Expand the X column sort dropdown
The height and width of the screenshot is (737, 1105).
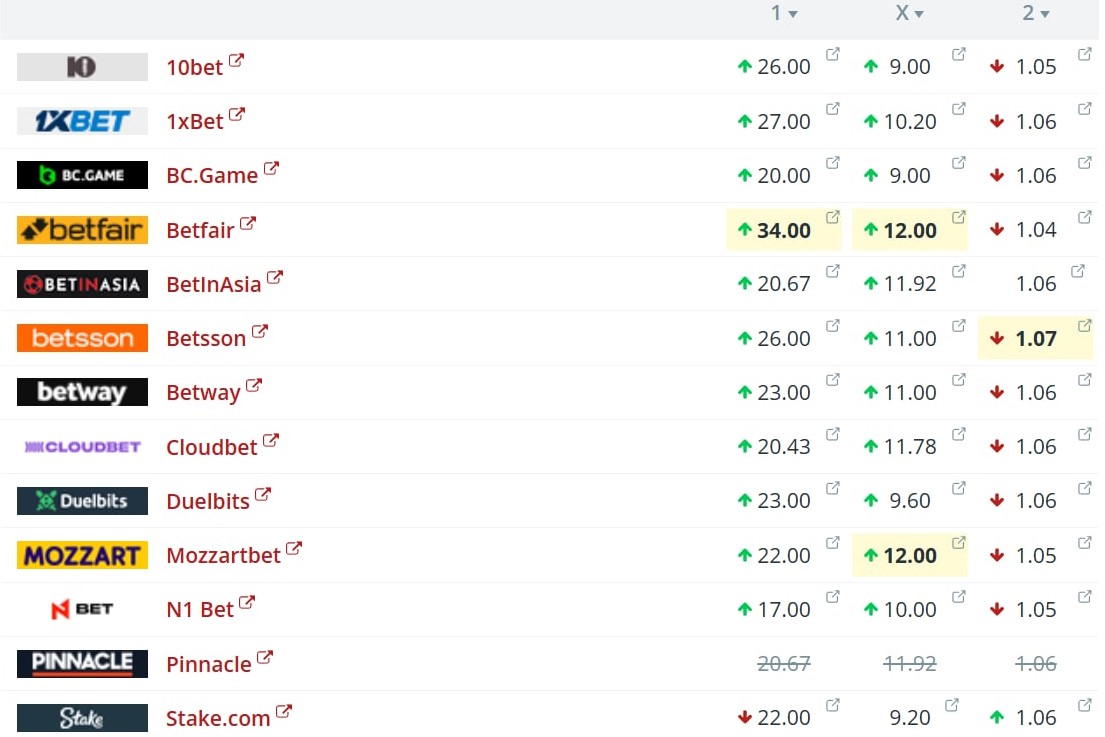[x=919, y=15]
